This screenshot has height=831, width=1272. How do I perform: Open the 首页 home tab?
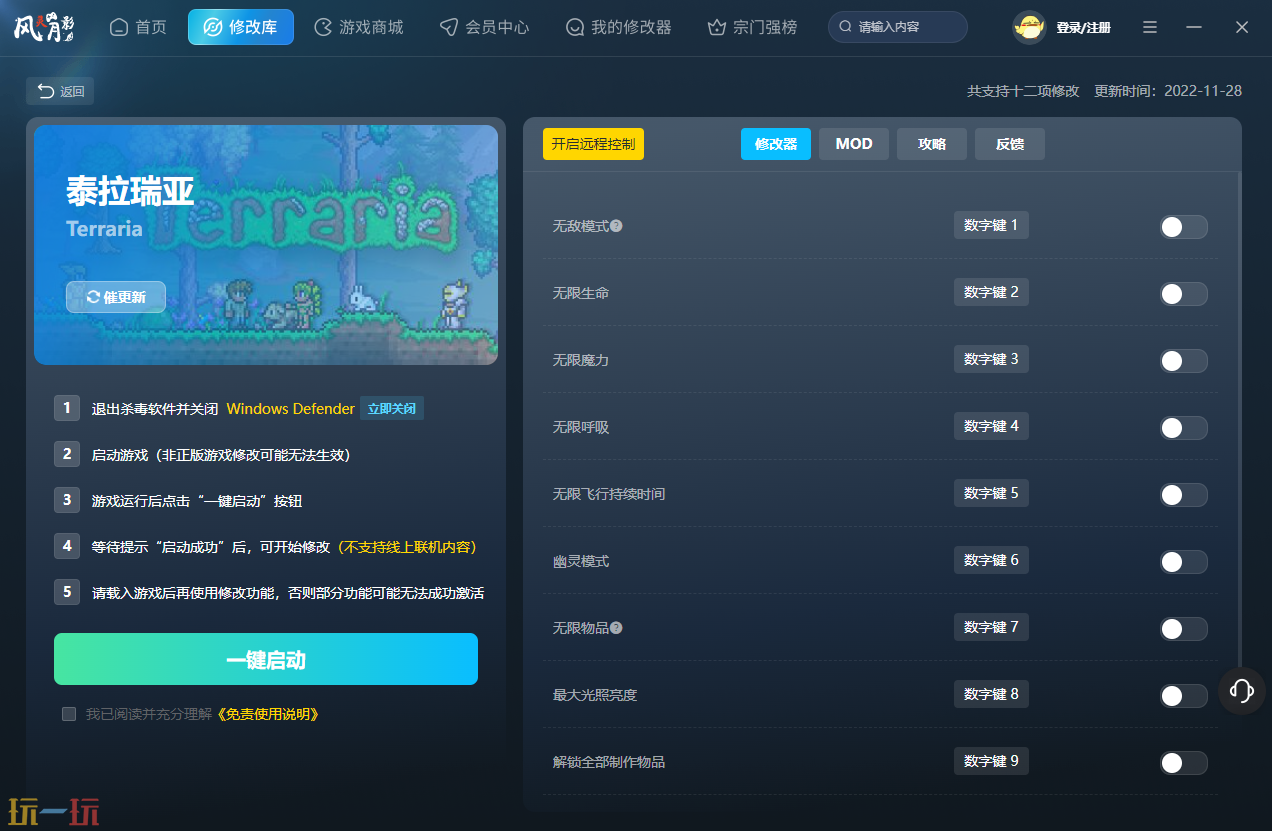point(138,27)
